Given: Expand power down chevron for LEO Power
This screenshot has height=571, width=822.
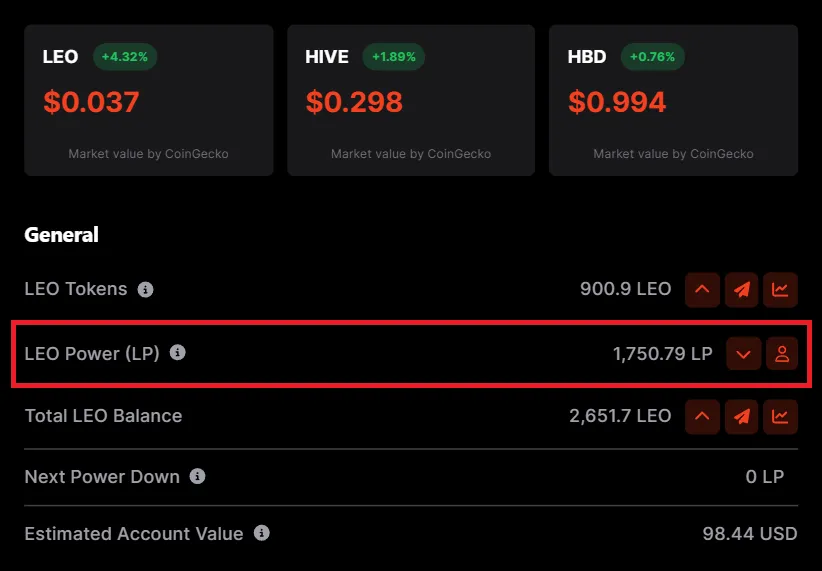Looking at the screenshot, I should tap(743, 354).
